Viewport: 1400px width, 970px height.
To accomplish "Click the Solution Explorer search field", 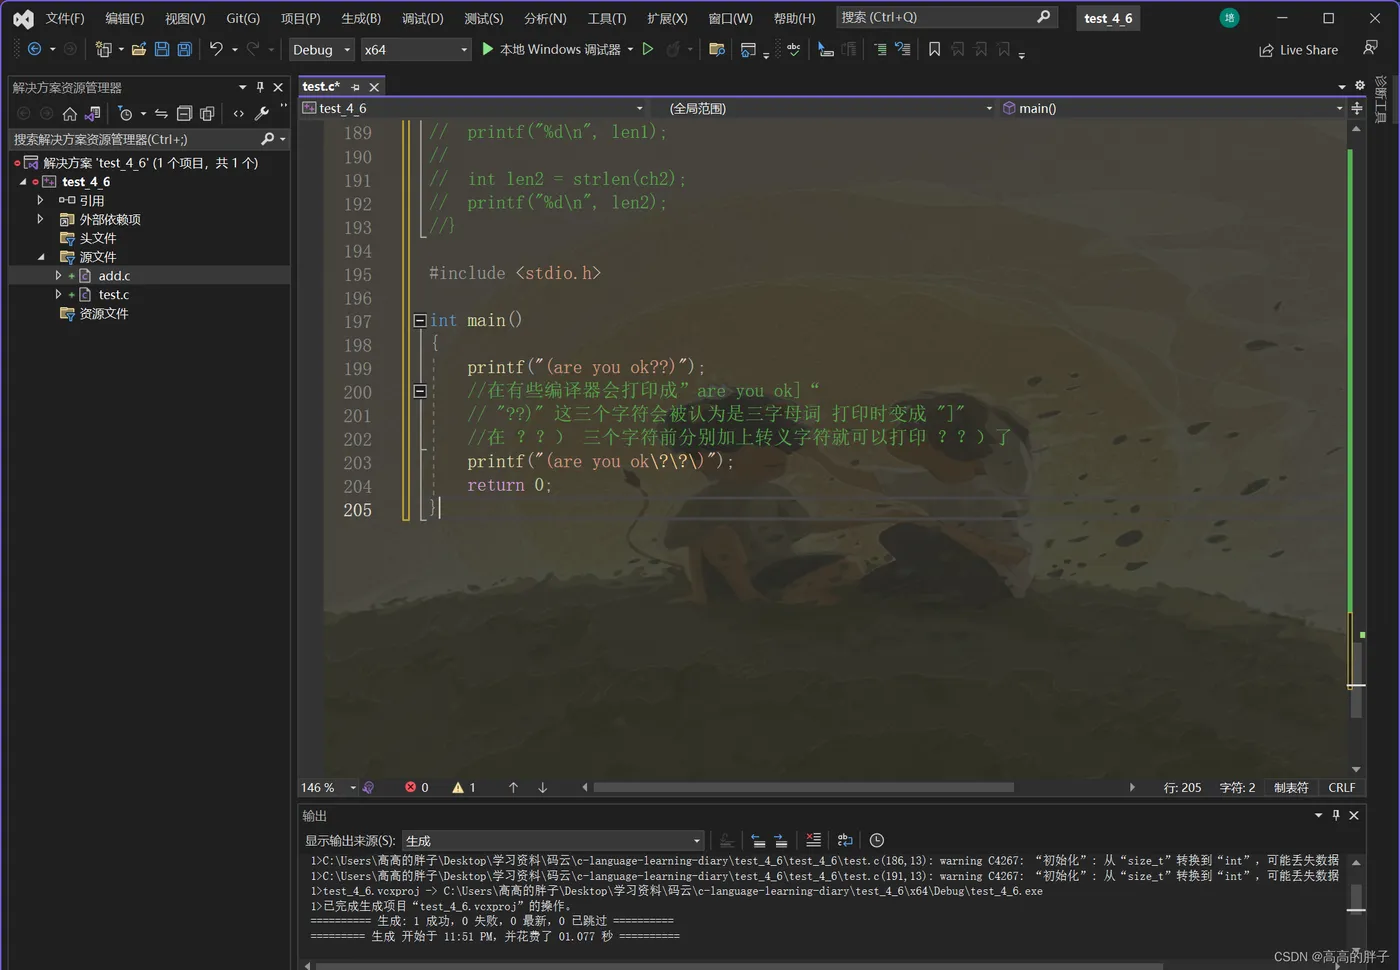I will (150, 139).
